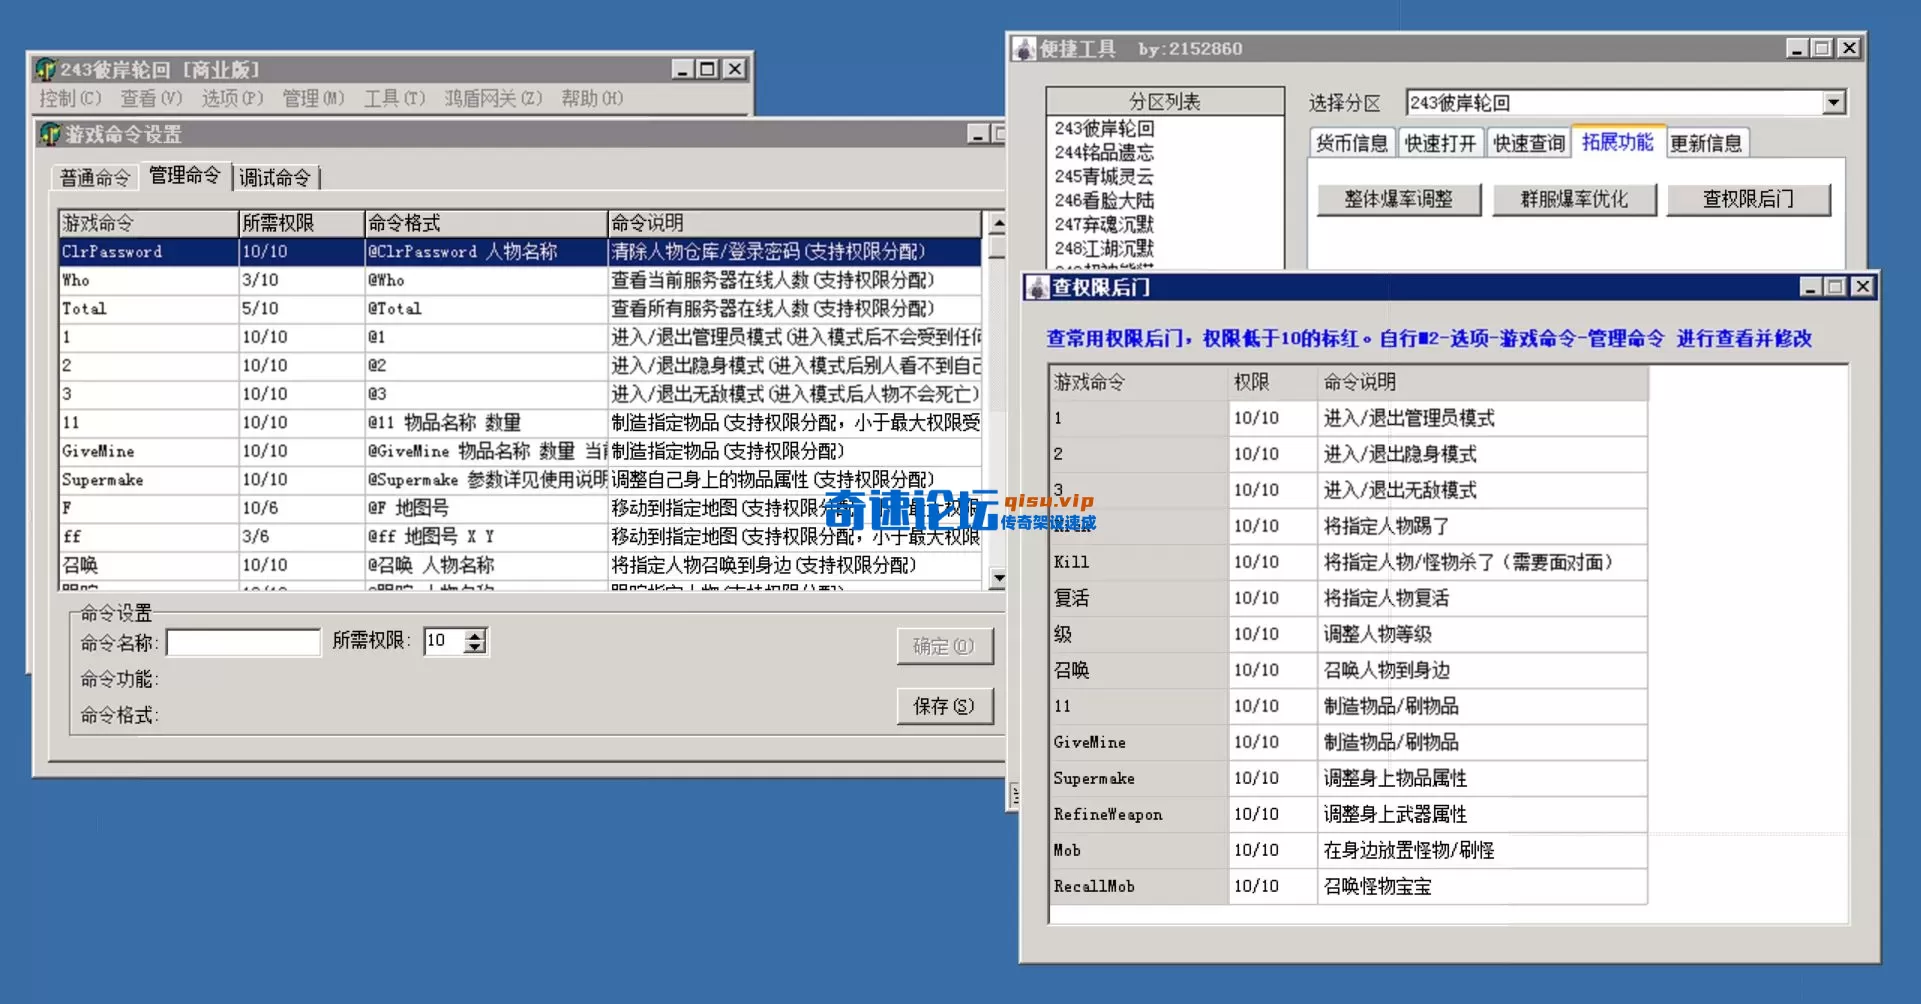Switch to the 普通命令 tab
Viewport: 1921px width, 1004px height.
click(93, 176)
